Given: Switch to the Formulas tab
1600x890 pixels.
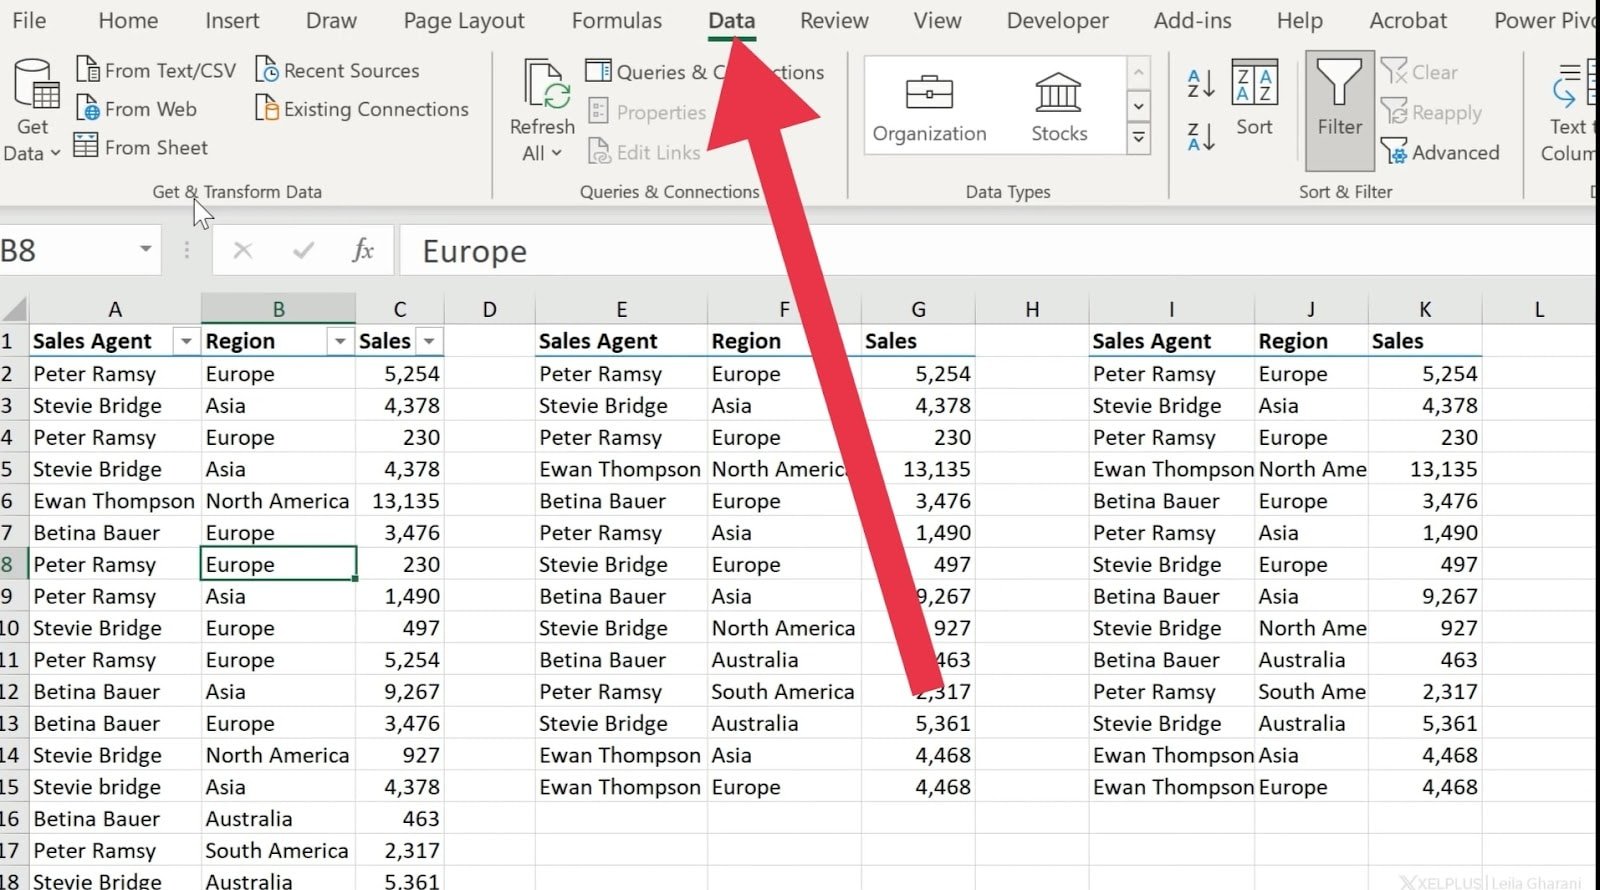Looking at the screenshot, I should click(616, 21).
